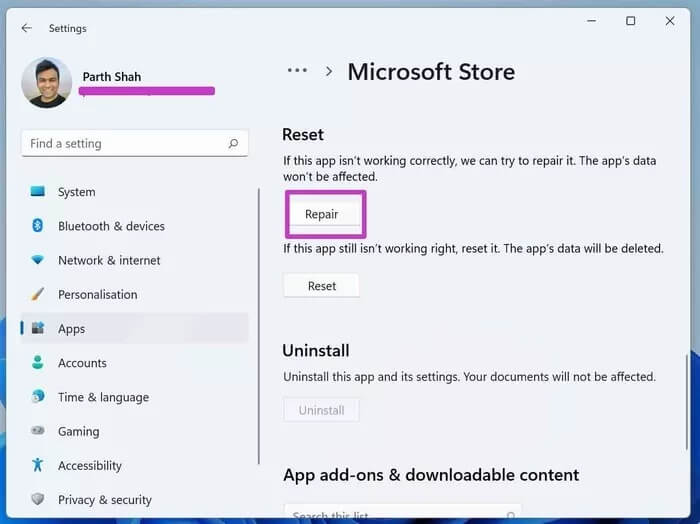Open Time & language settings
This screenshot has height=524, width=700.
134,397
